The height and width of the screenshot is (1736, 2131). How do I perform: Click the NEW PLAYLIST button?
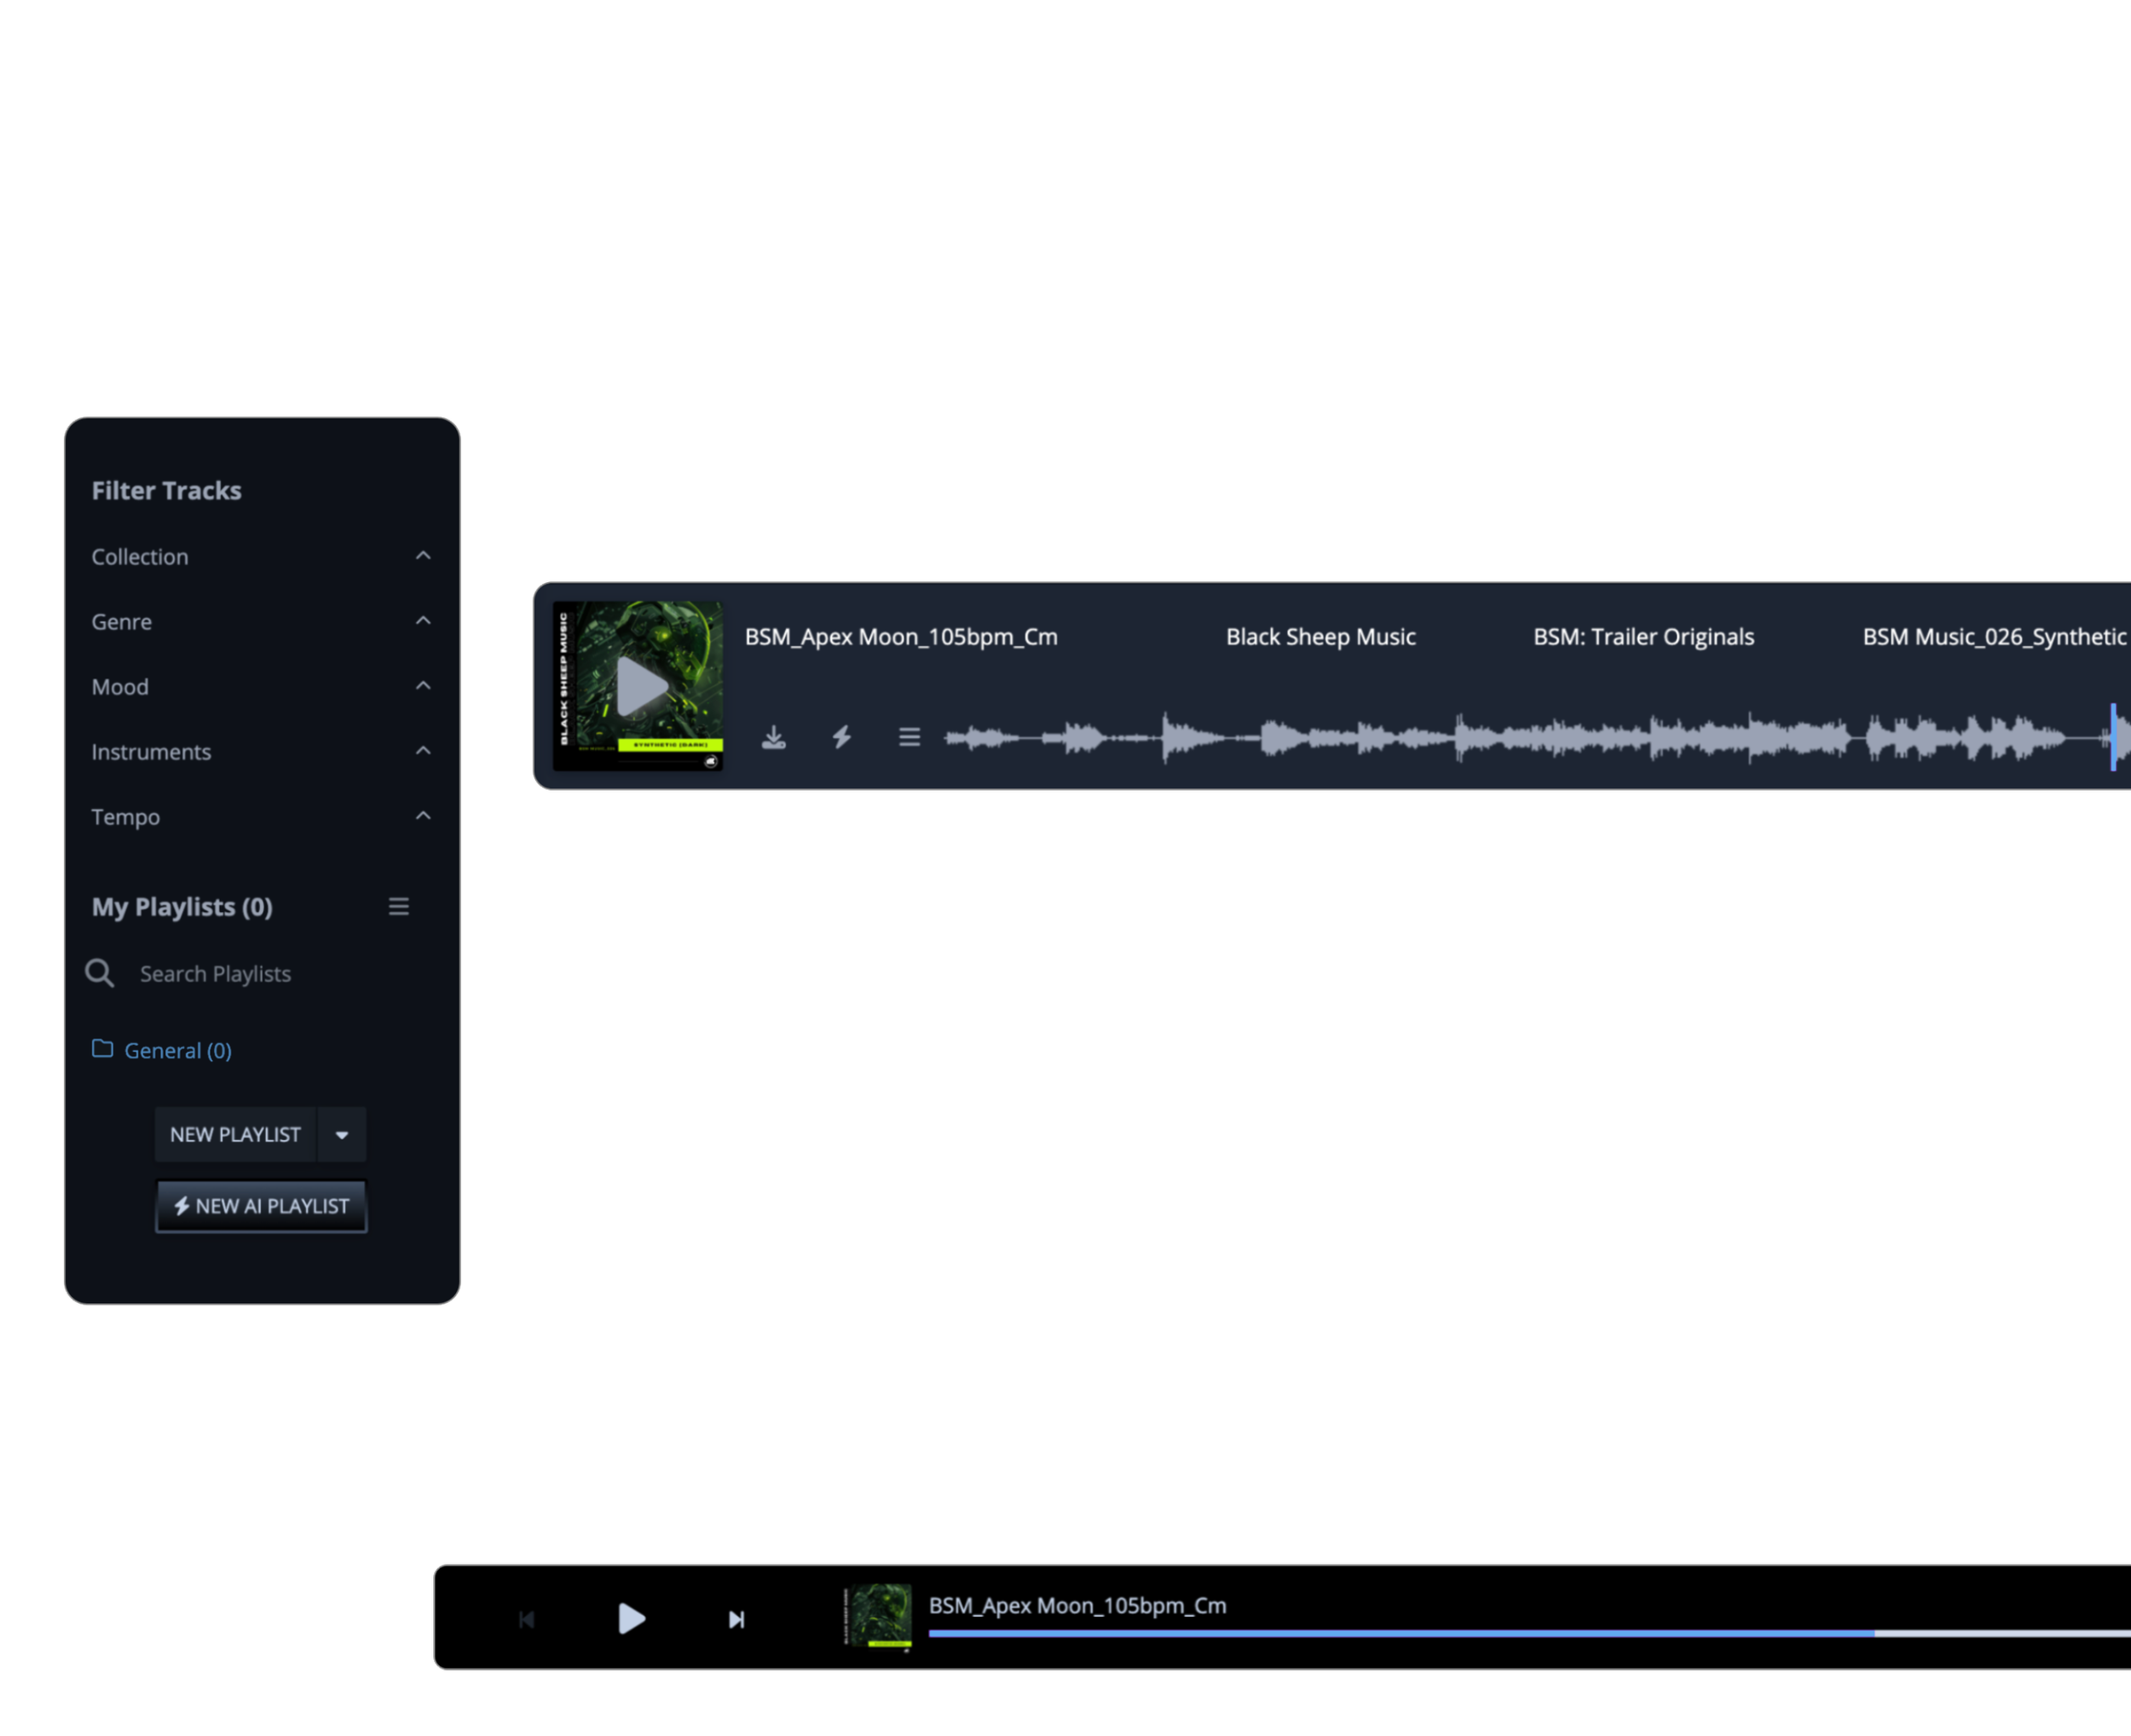point(235,1135)
